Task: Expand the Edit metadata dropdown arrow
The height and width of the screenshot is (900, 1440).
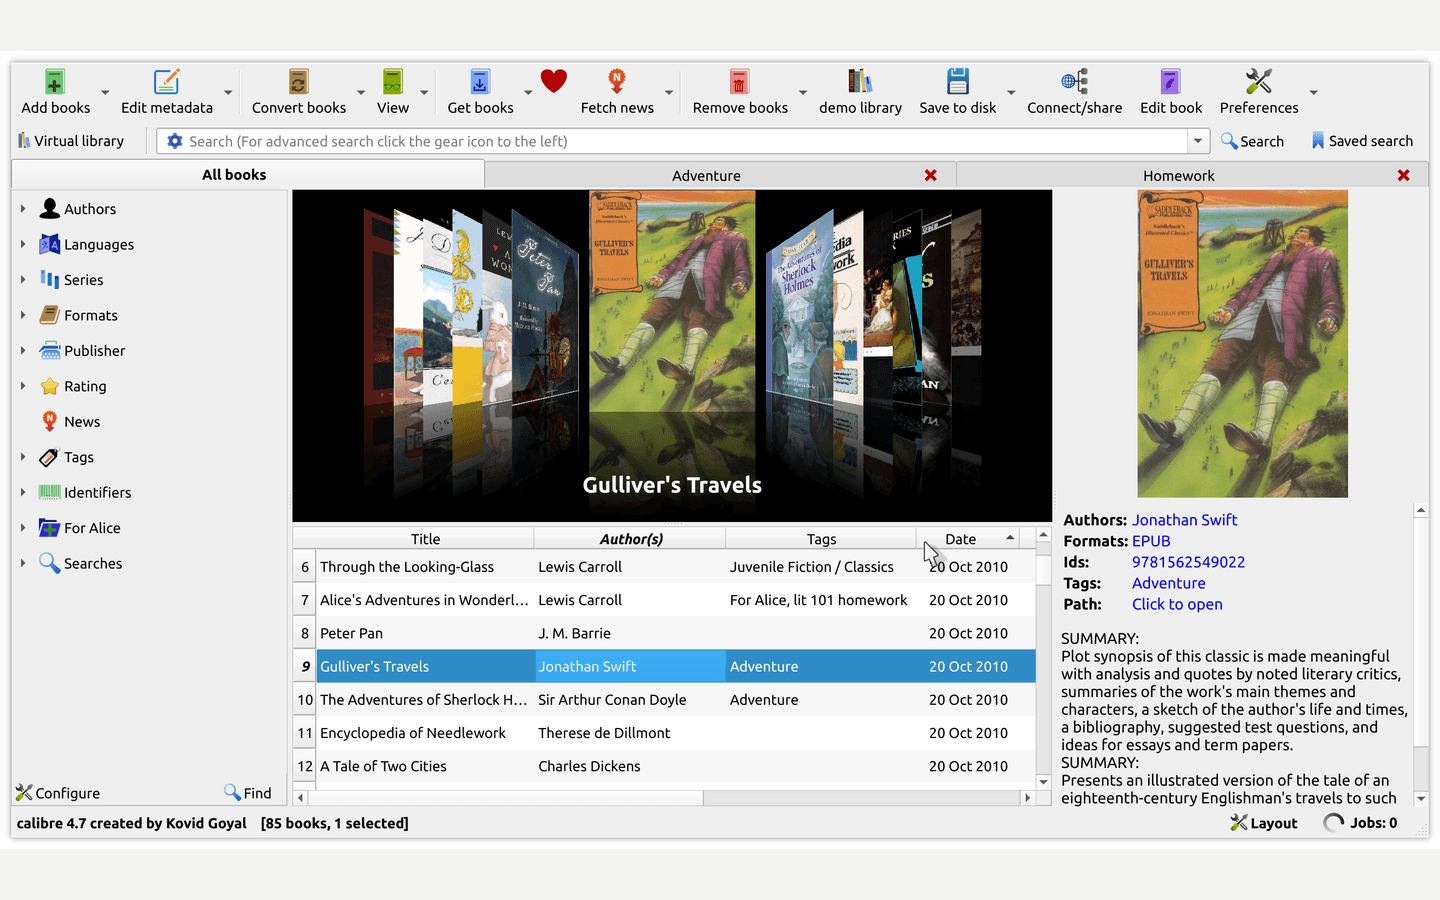Action: (228, 93)
